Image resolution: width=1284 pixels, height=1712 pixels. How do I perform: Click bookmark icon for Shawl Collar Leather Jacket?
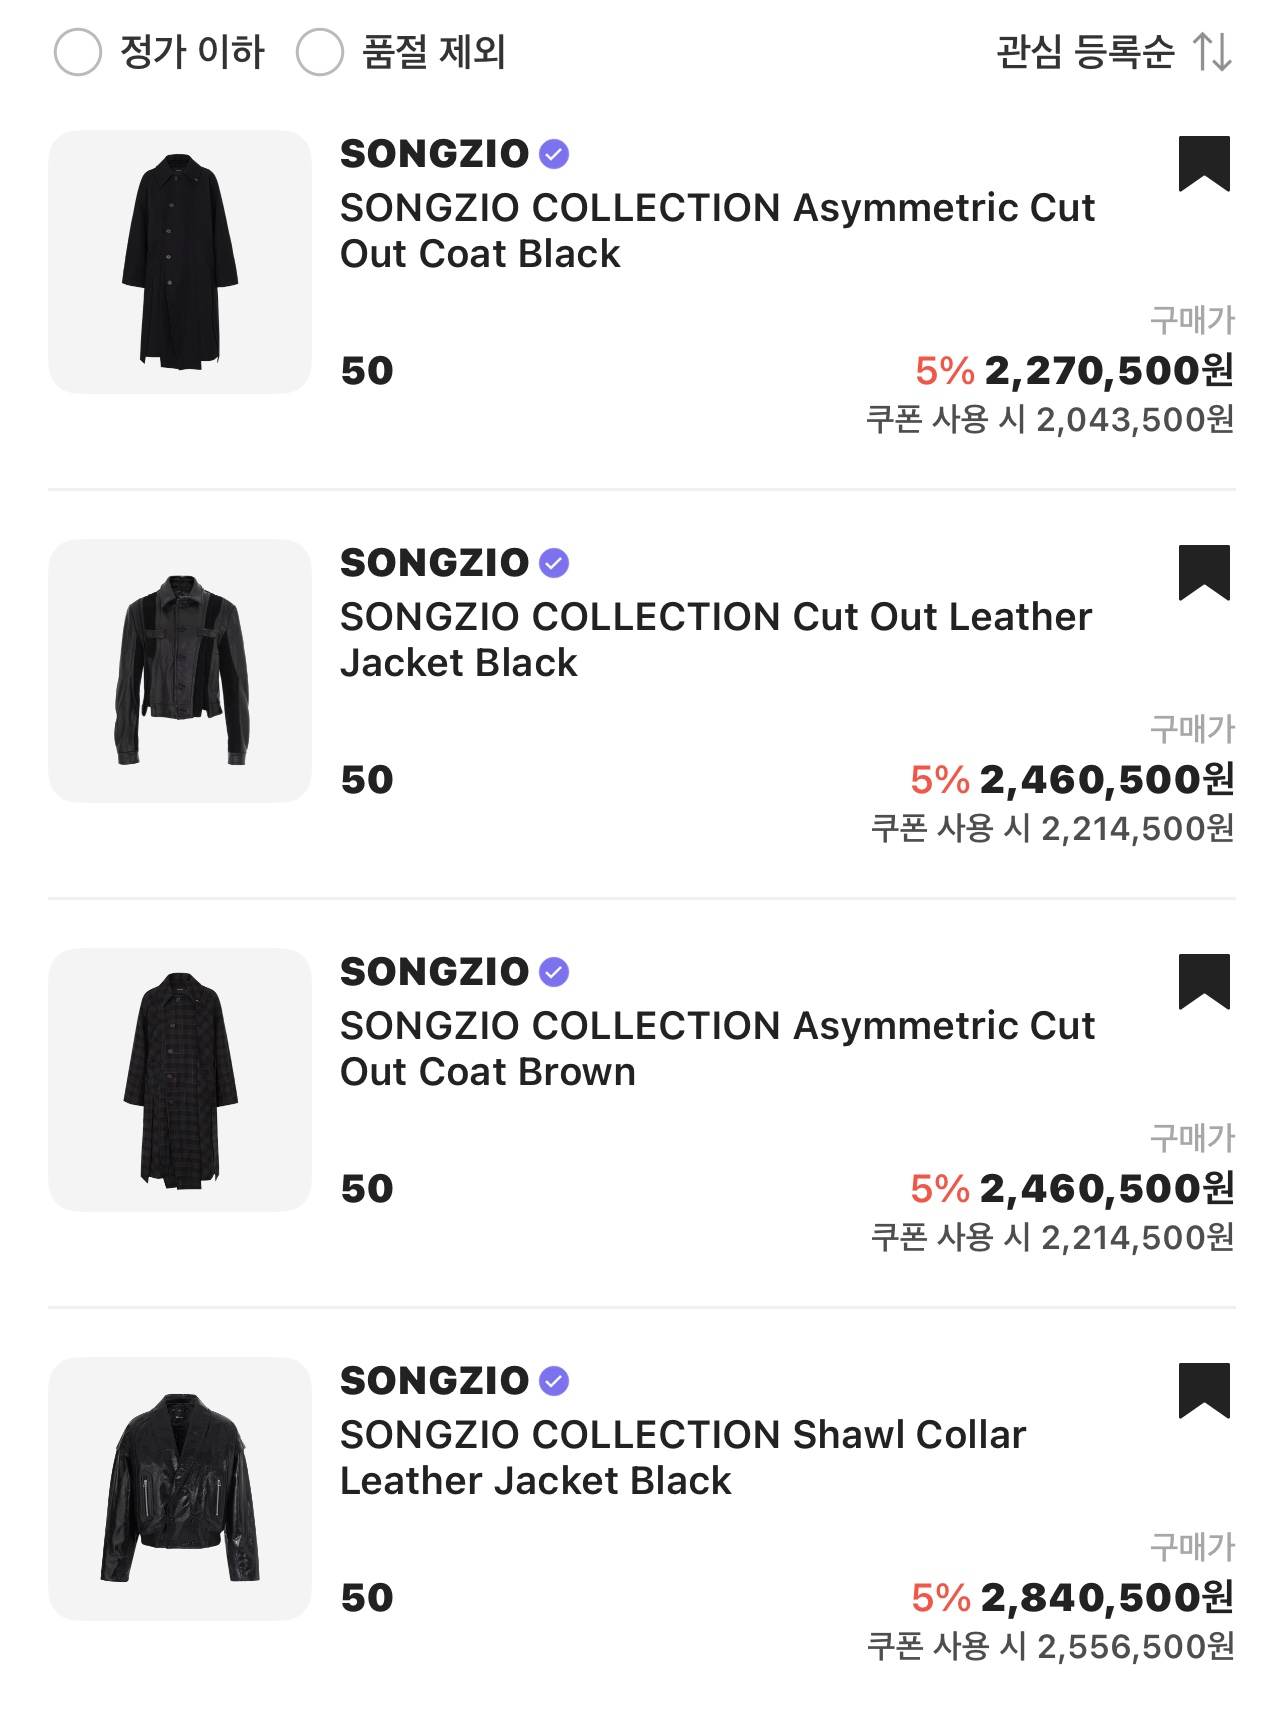[x=1204, y=1390]
